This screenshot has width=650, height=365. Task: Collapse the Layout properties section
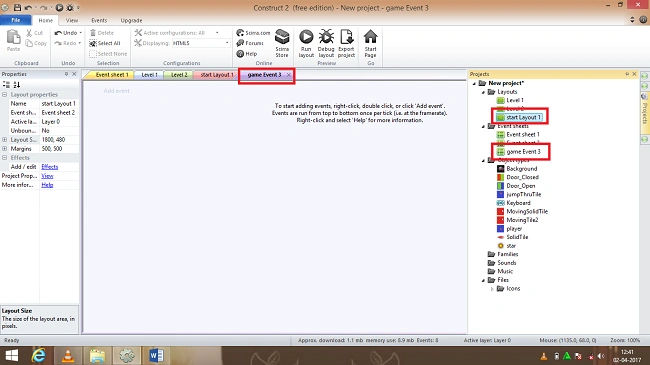point(5,95)
